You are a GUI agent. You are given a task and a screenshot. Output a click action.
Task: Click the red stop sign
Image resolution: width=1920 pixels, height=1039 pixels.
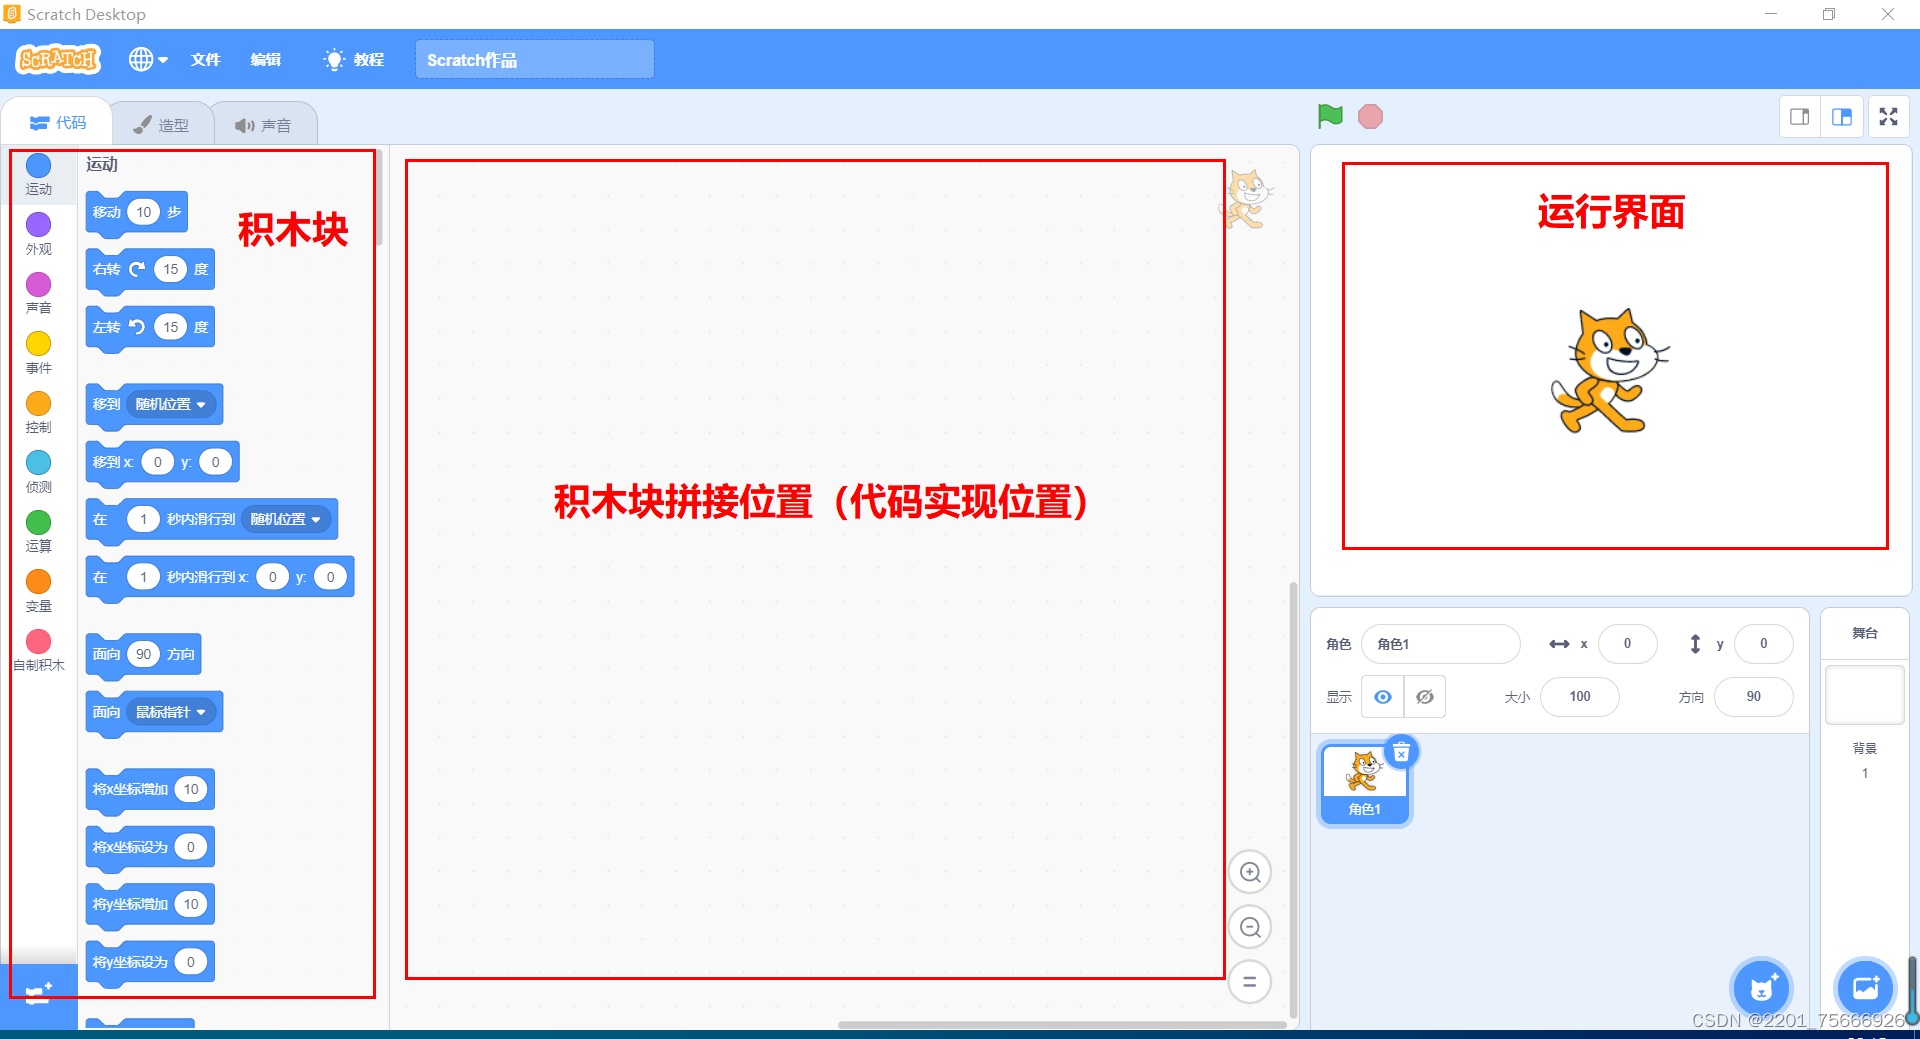tap(1370, 116)
